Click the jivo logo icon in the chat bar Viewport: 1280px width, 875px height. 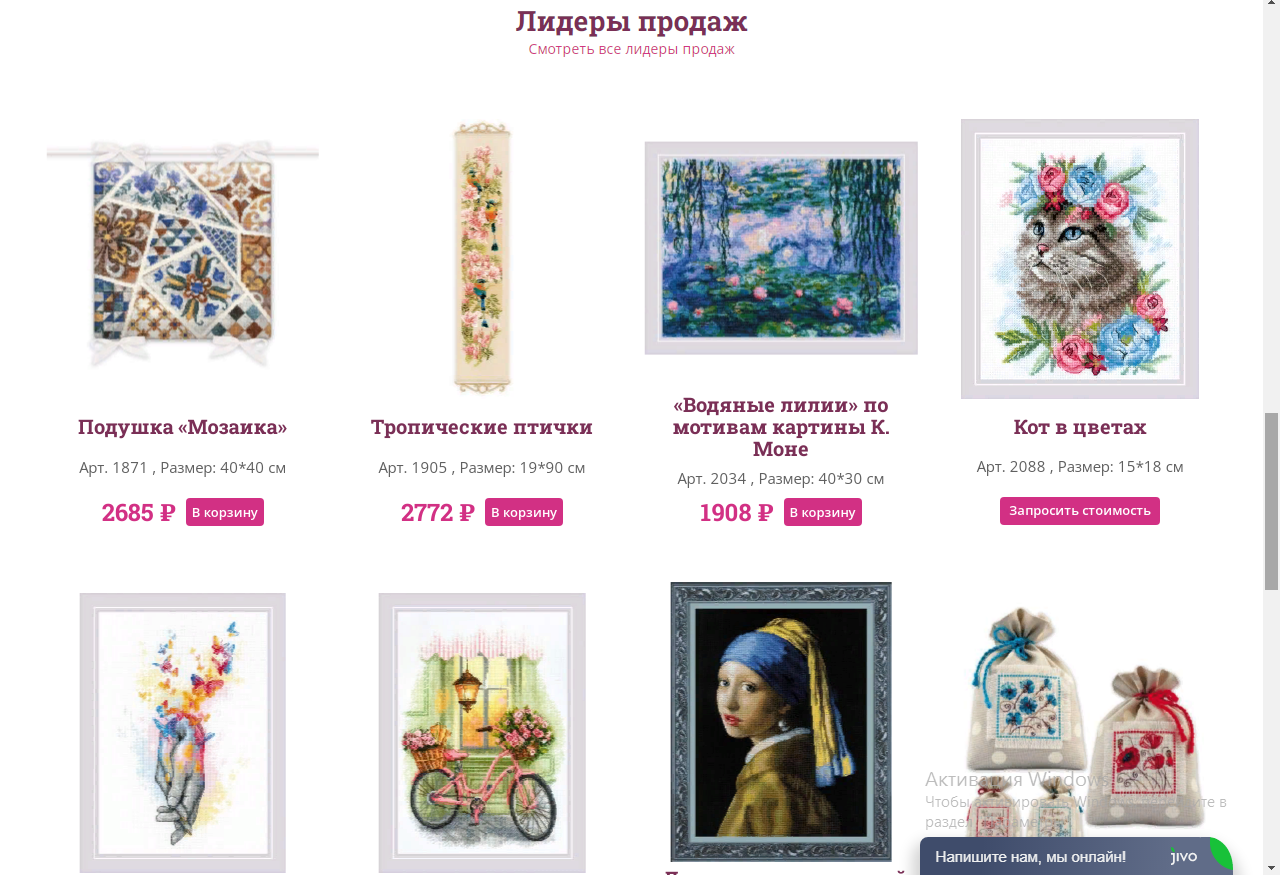1184,857
